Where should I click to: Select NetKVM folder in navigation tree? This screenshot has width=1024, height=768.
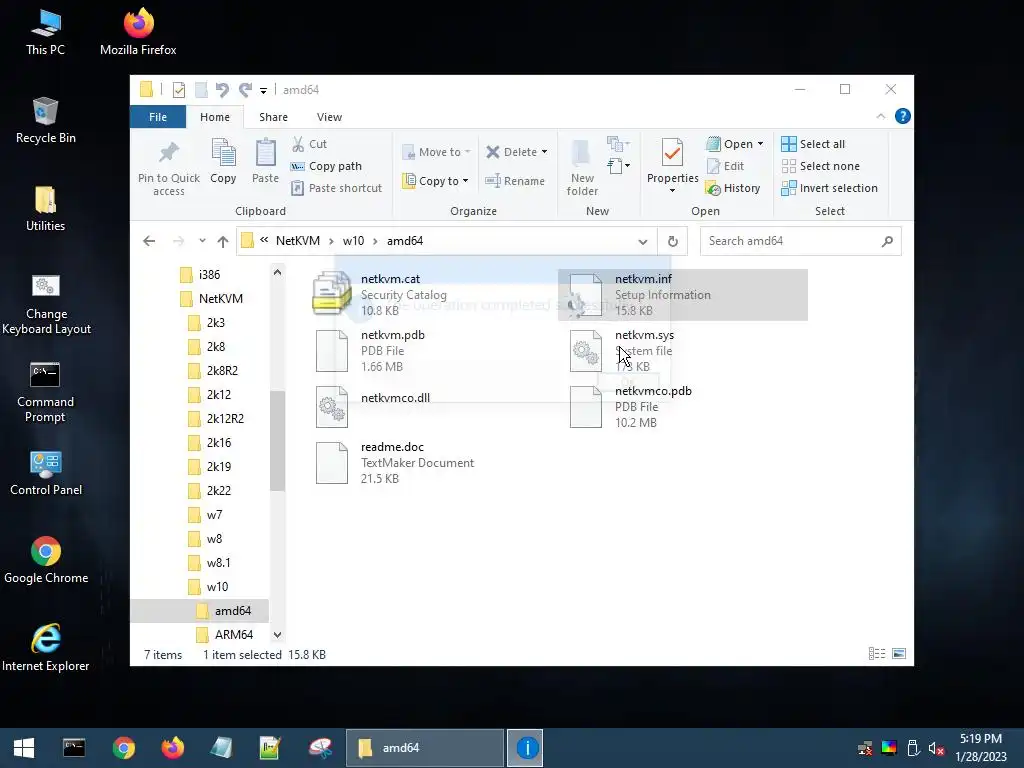click(x=212, y=298)
